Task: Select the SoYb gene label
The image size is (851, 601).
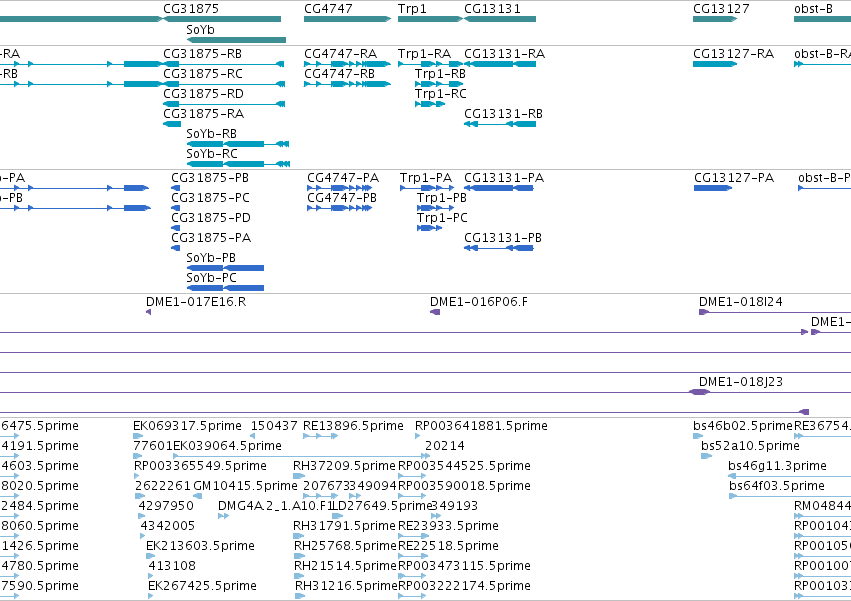Action: (200, 29)
